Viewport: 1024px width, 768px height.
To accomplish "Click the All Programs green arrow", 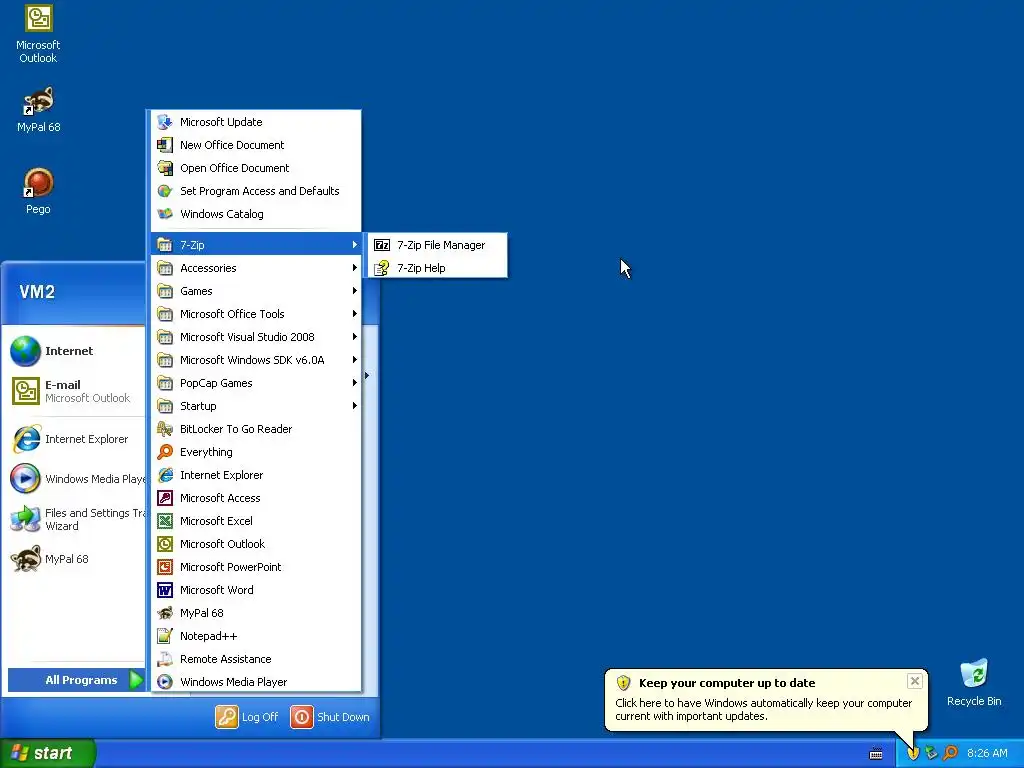I will (136, 680).
